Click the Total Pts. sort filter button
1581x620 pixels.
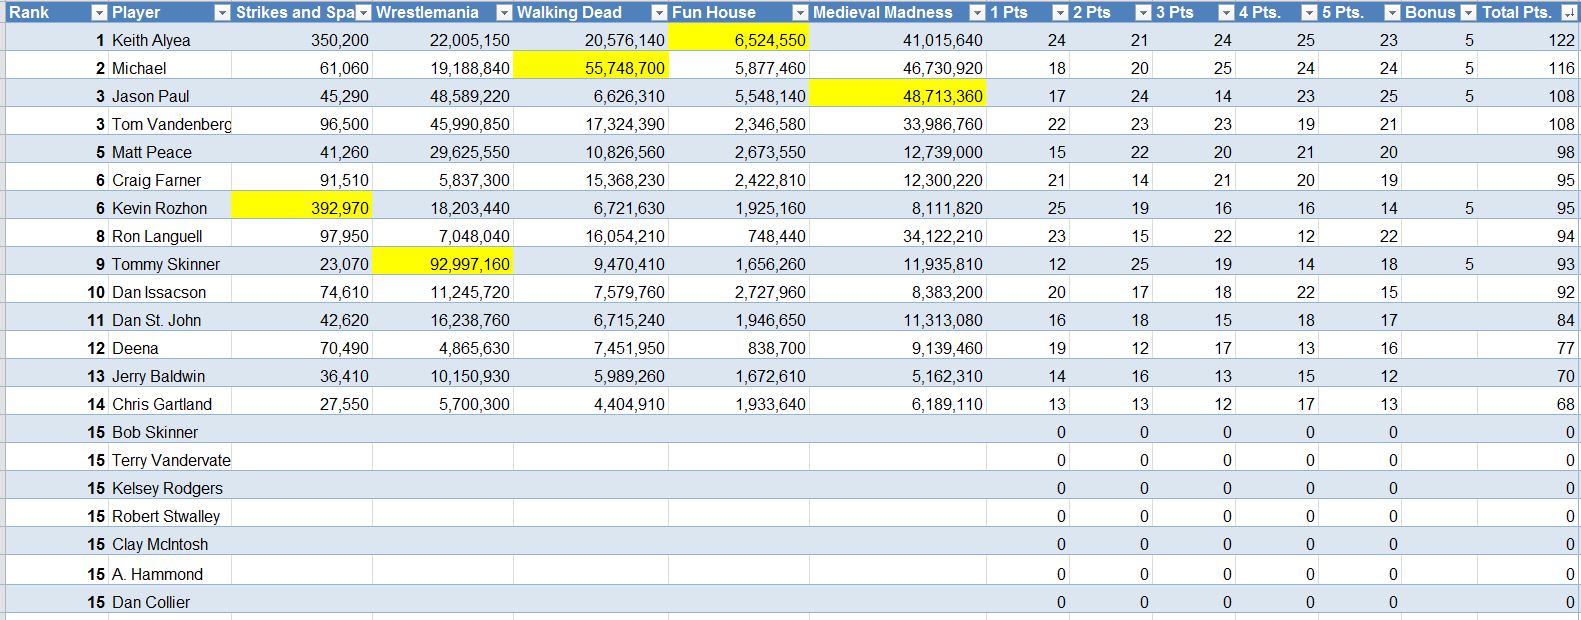click(x=1569, y=13)
